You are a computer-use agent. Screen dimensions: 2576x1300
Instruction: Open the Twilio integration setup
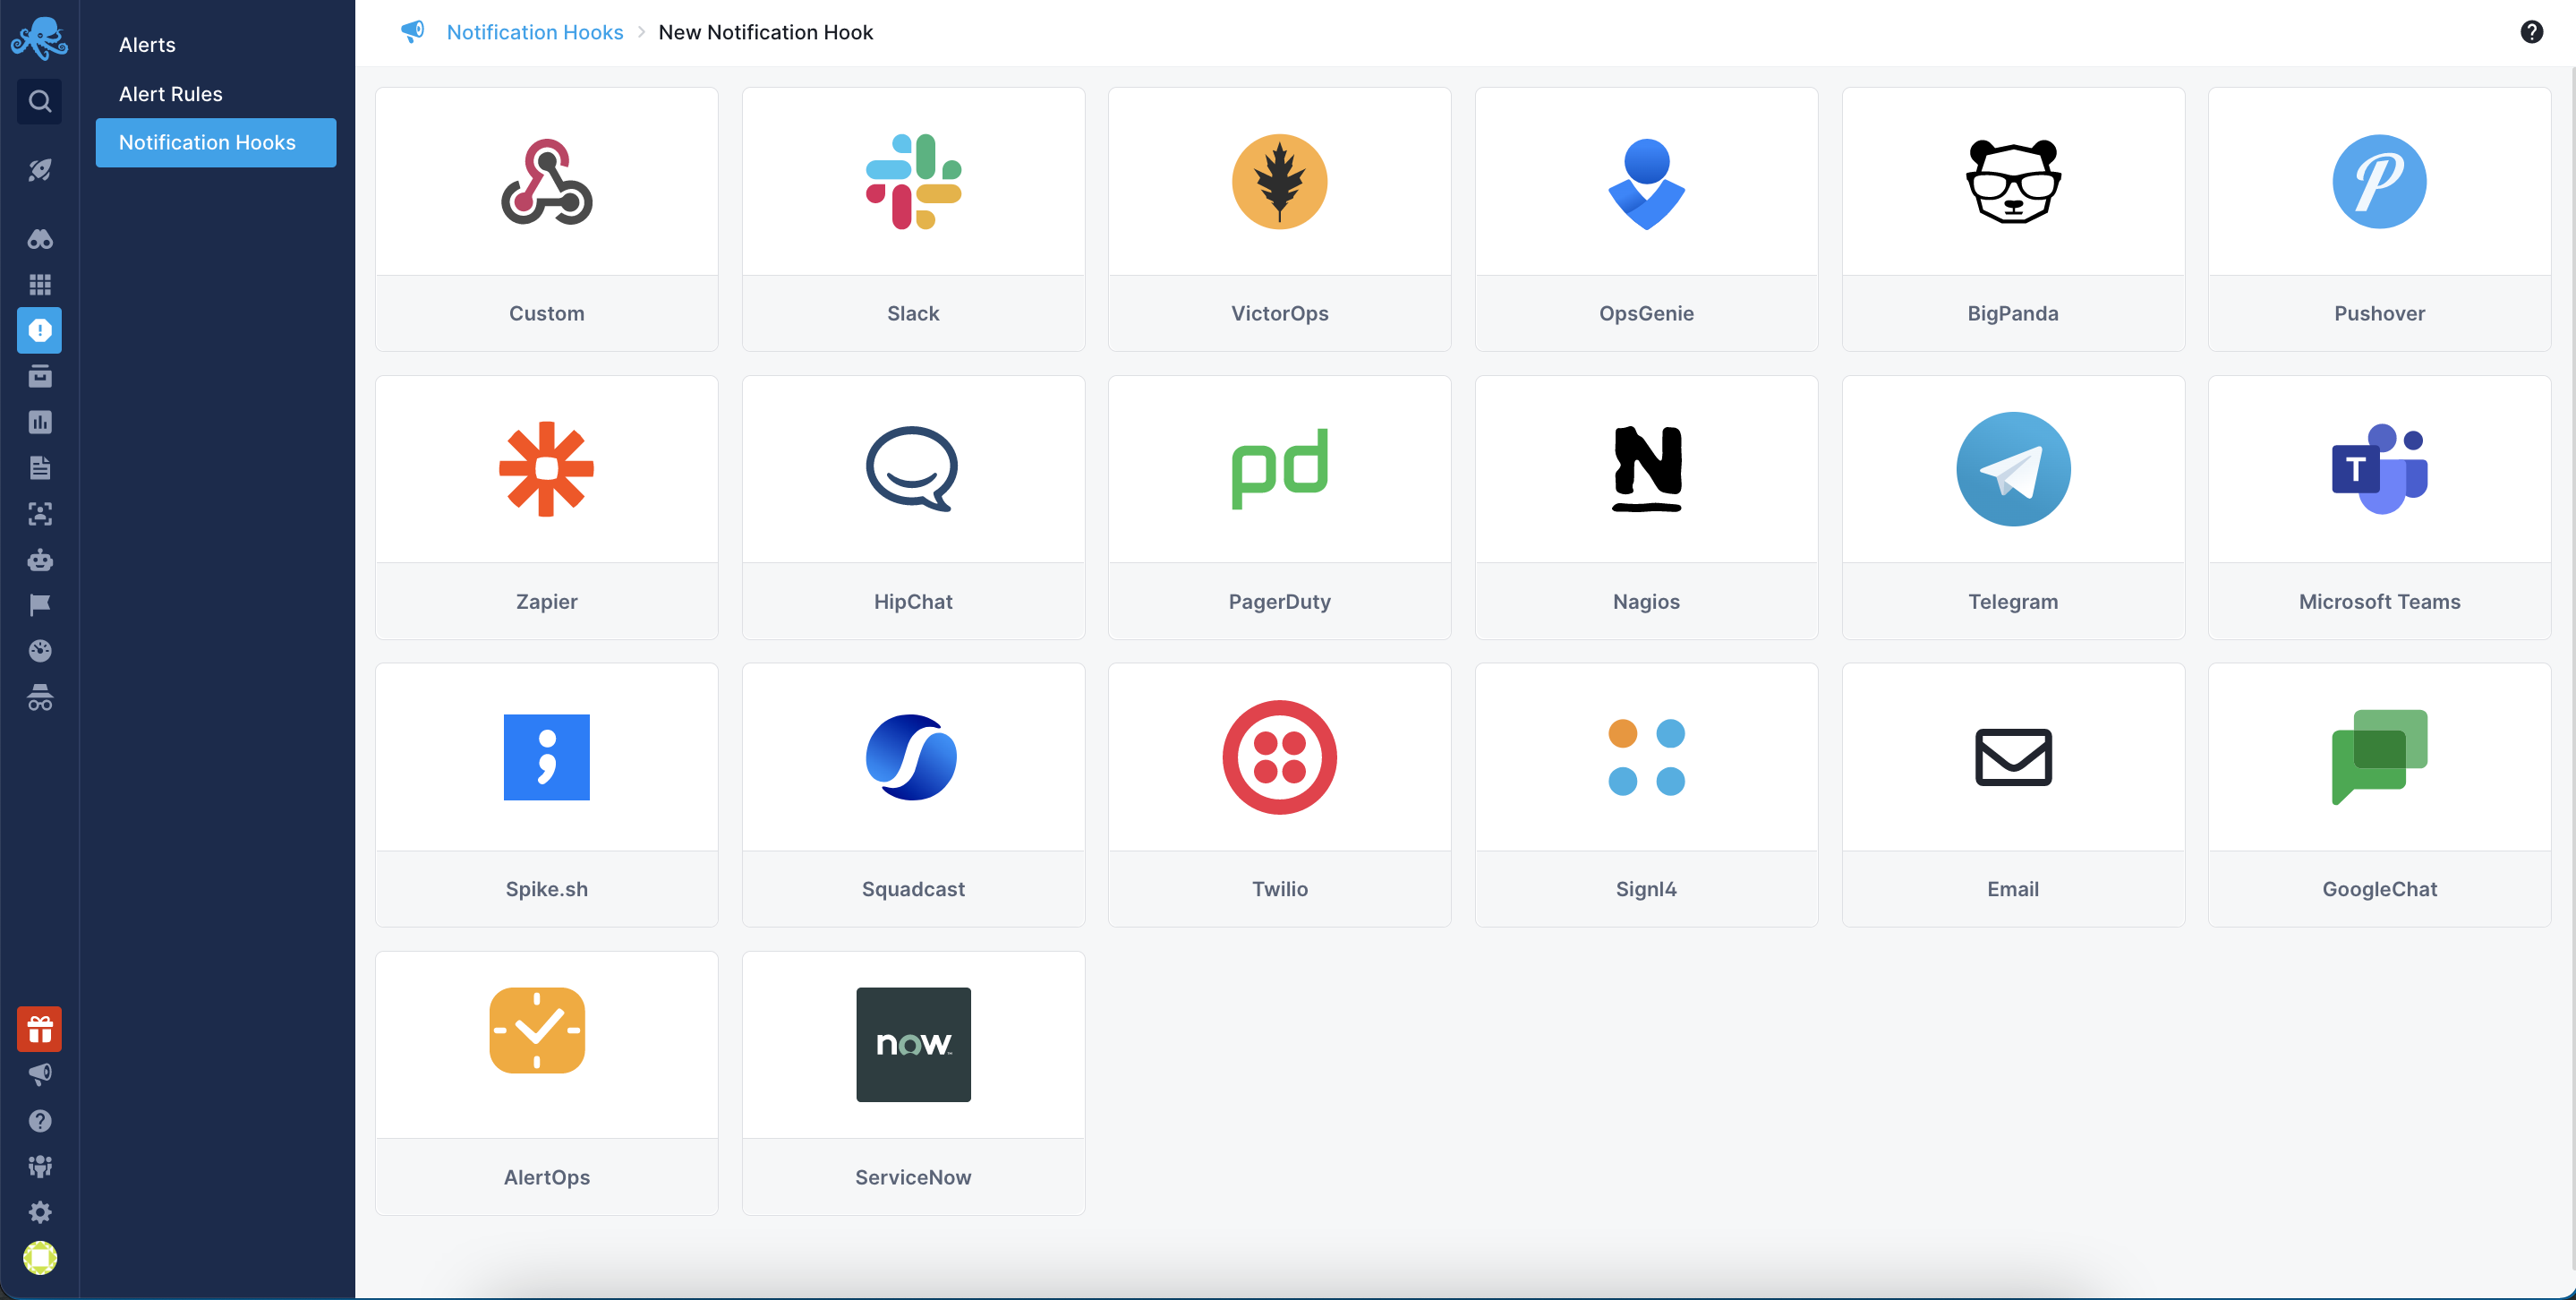click(1278, 794)
